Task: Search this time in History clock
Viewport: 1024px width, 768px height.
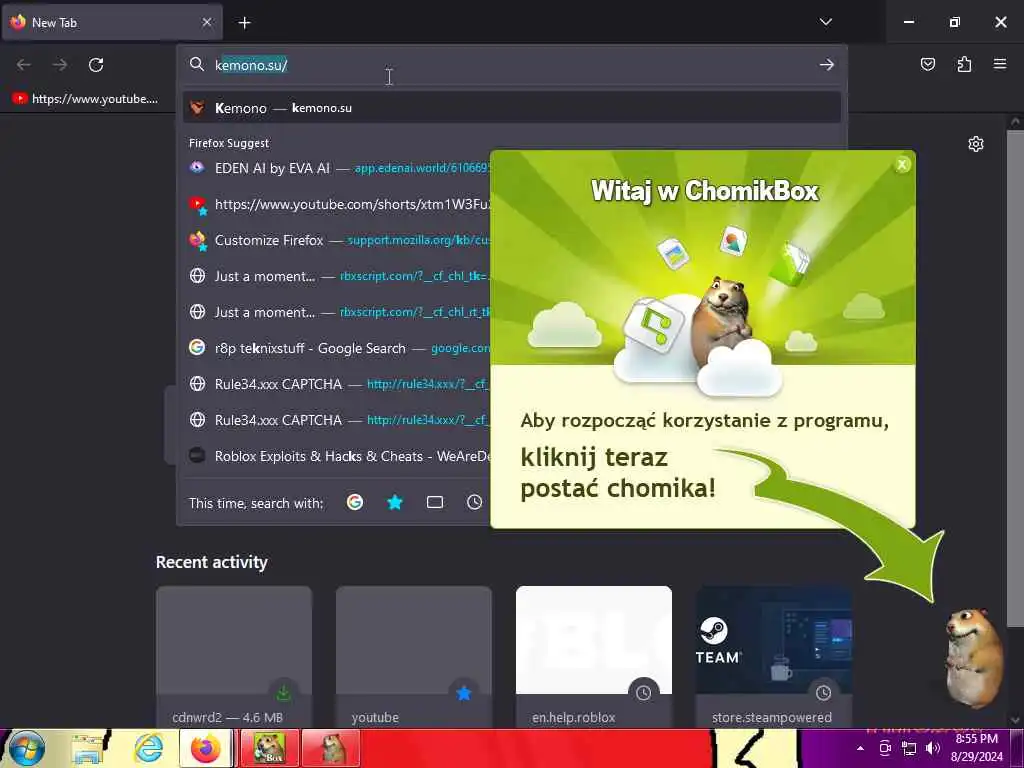Action: (x=475, y=502)
